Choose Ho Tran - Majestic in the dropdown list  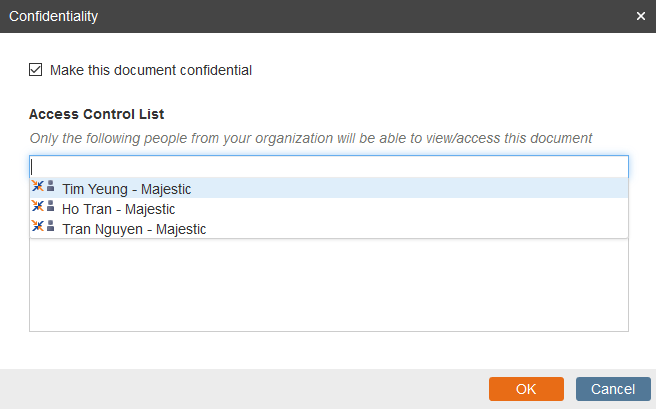(x=329, y=208)
